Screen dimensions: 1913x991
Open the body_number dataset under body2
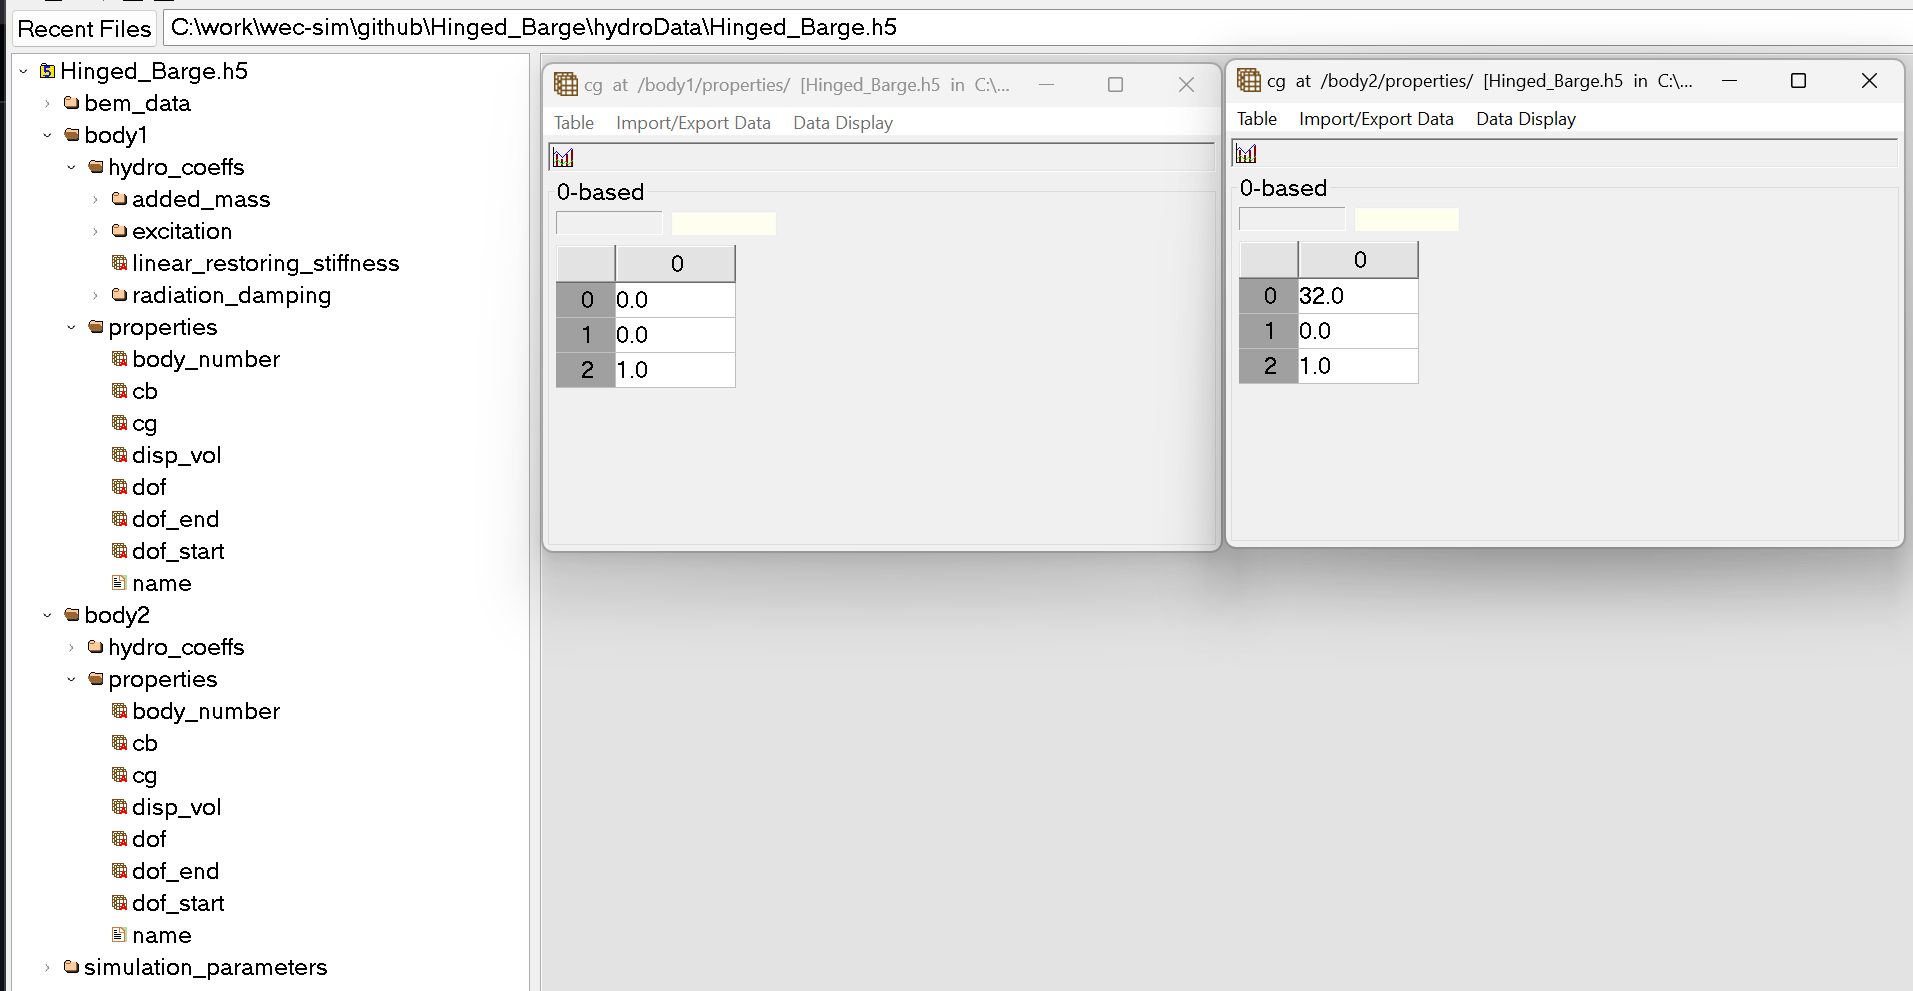(205, 711)
